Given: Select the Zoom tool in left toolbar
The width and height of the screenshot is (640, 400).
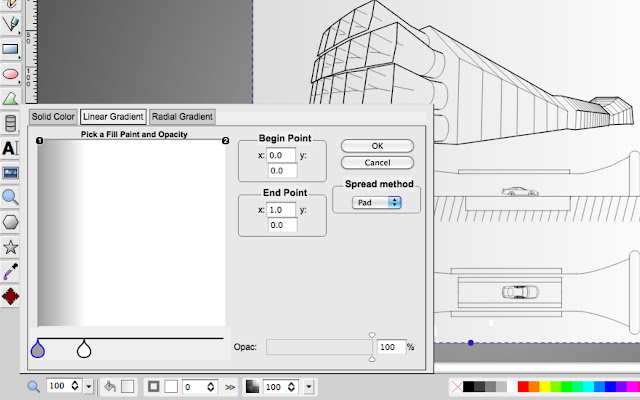Looking at the screenshot, I should click(x=10, y=198).
